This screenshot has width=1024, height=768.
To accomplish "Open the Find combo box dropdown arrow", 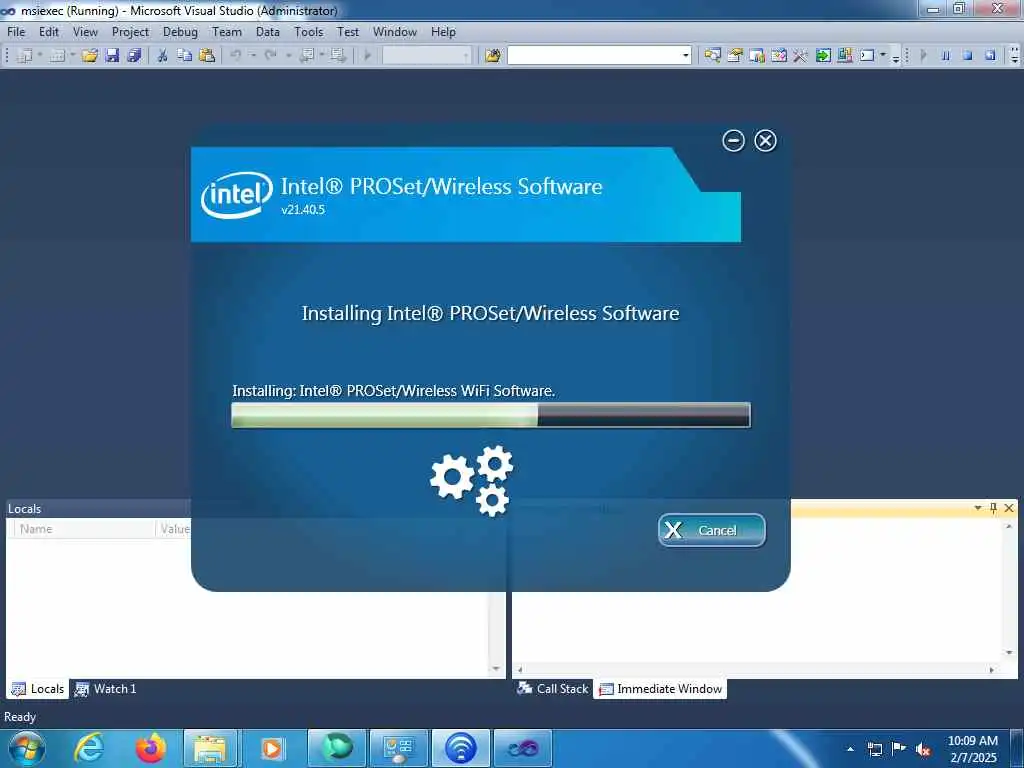I will (686, 56).
